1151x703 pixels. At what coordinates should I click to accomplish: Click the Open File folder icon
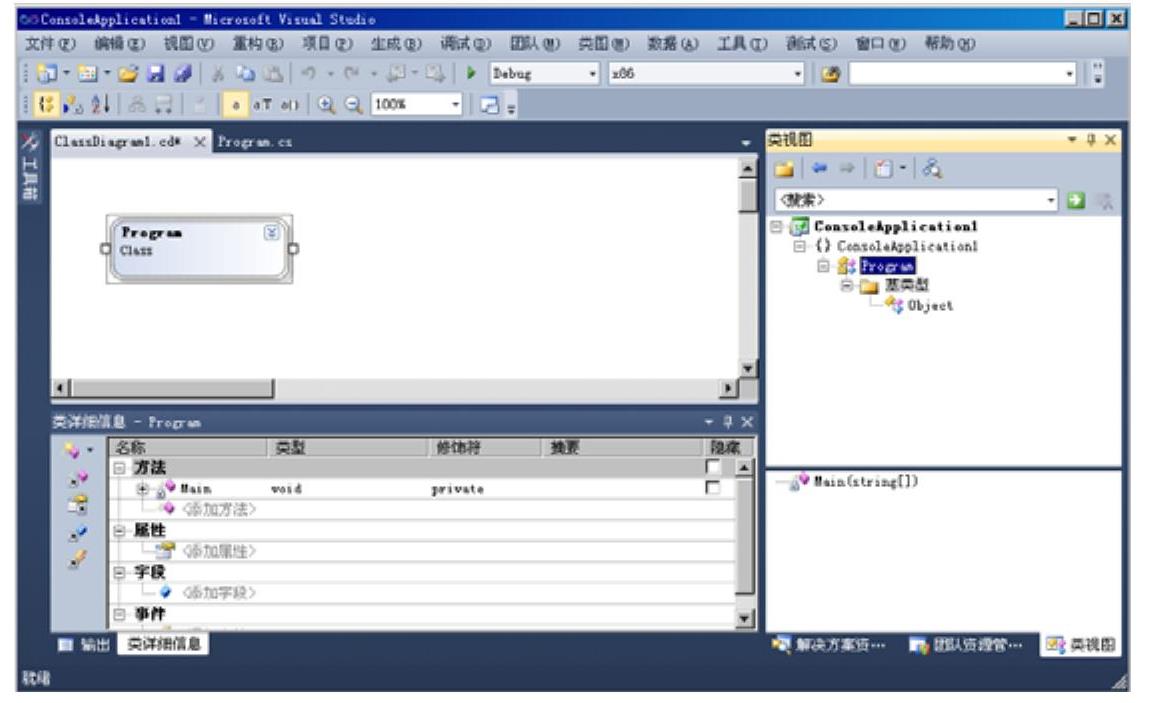pyautogui.click(x=128, y=73)
